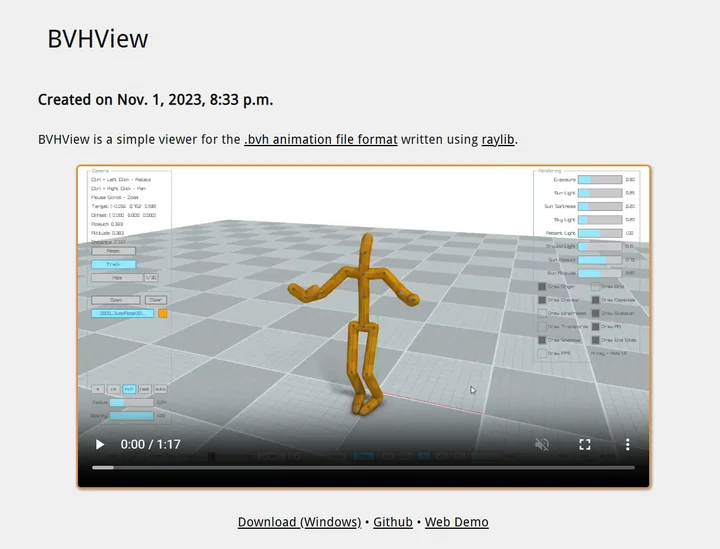This screenshot has width=720, height=549.
Task: Enable the Draw Wireframes checkbox
Action: click(x=543, y=313)
